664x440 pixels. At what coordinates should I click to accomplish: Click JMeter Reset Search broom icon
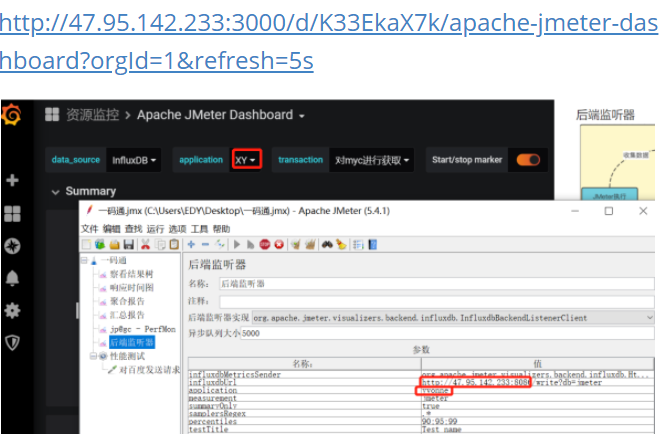341,244
